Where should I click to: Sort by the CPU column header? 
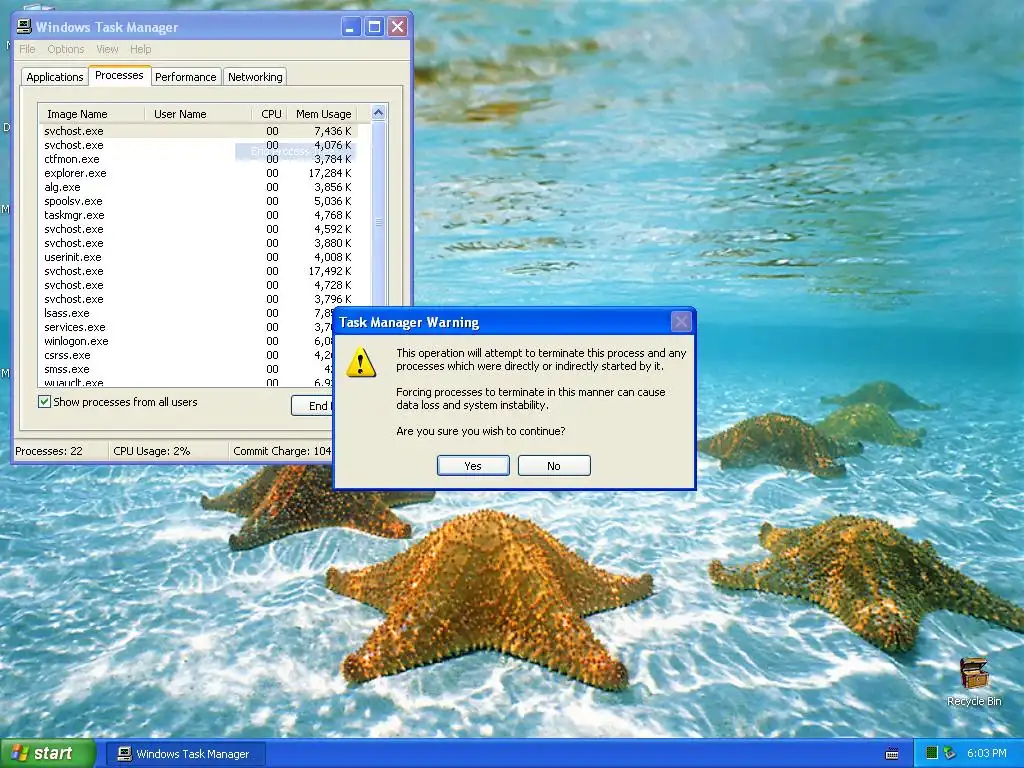click(x=270, y=114)
